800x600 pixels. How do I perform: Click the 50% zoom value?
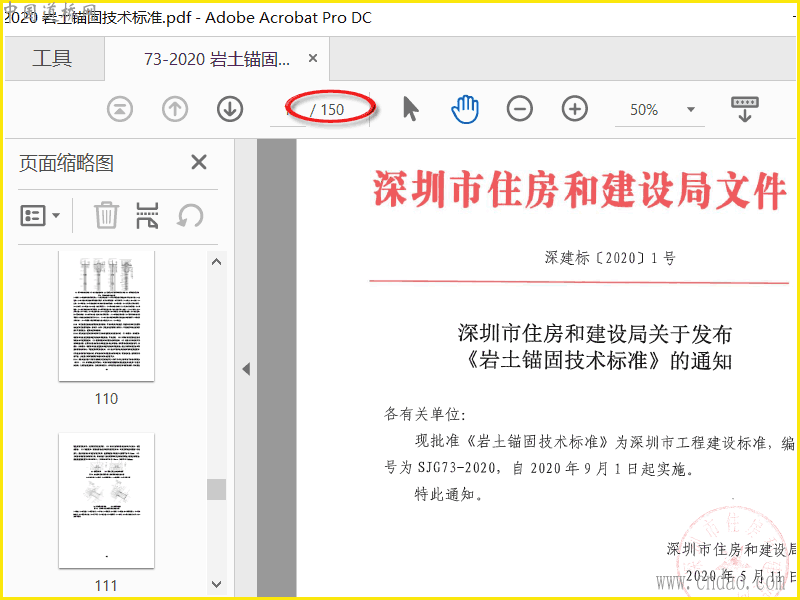(644, 110)
